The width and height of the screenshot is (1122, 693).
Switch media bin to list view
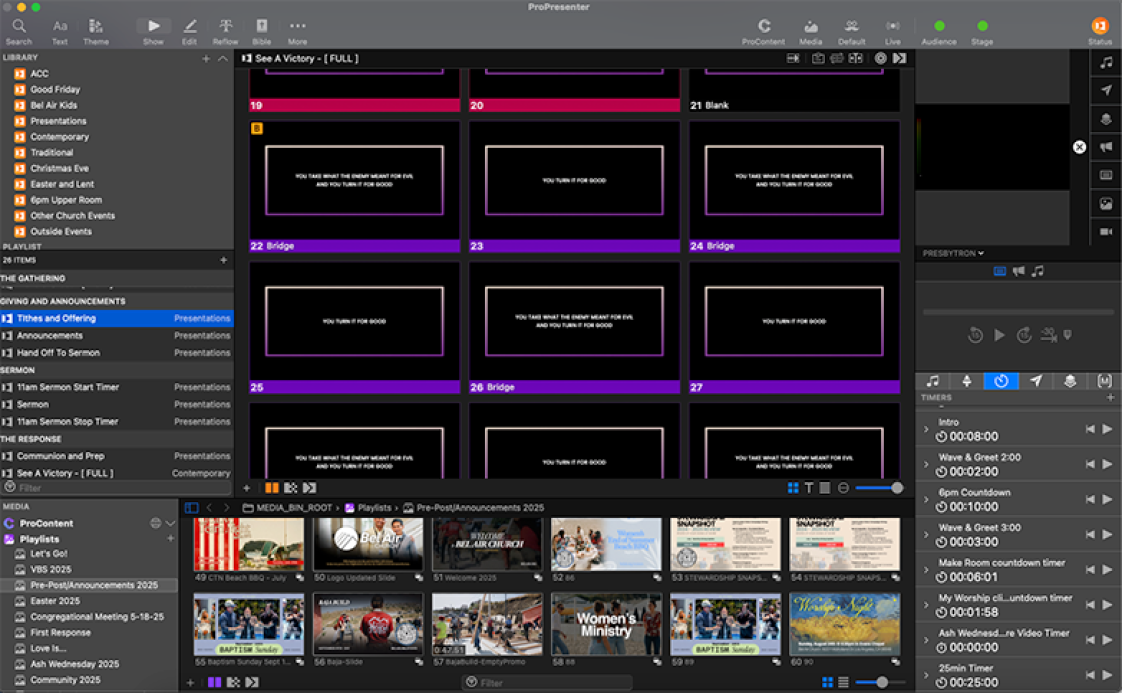tap(843, 682)
